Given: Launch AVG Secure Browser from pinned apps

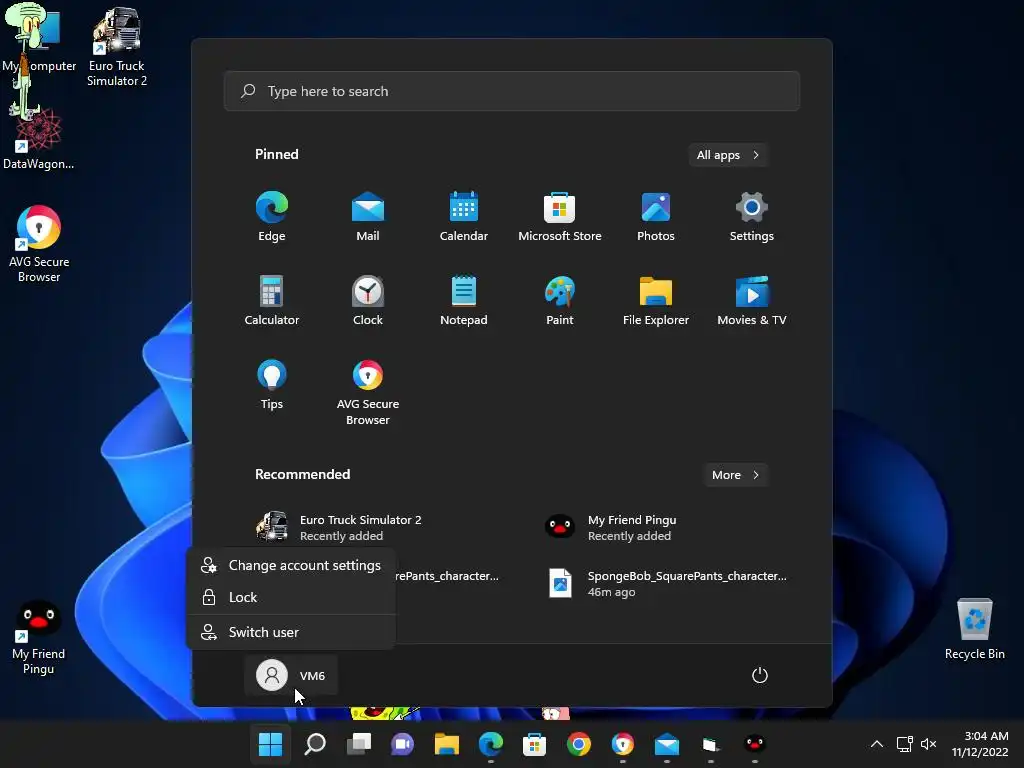Looking at the screenshot, I should [368, 392].
